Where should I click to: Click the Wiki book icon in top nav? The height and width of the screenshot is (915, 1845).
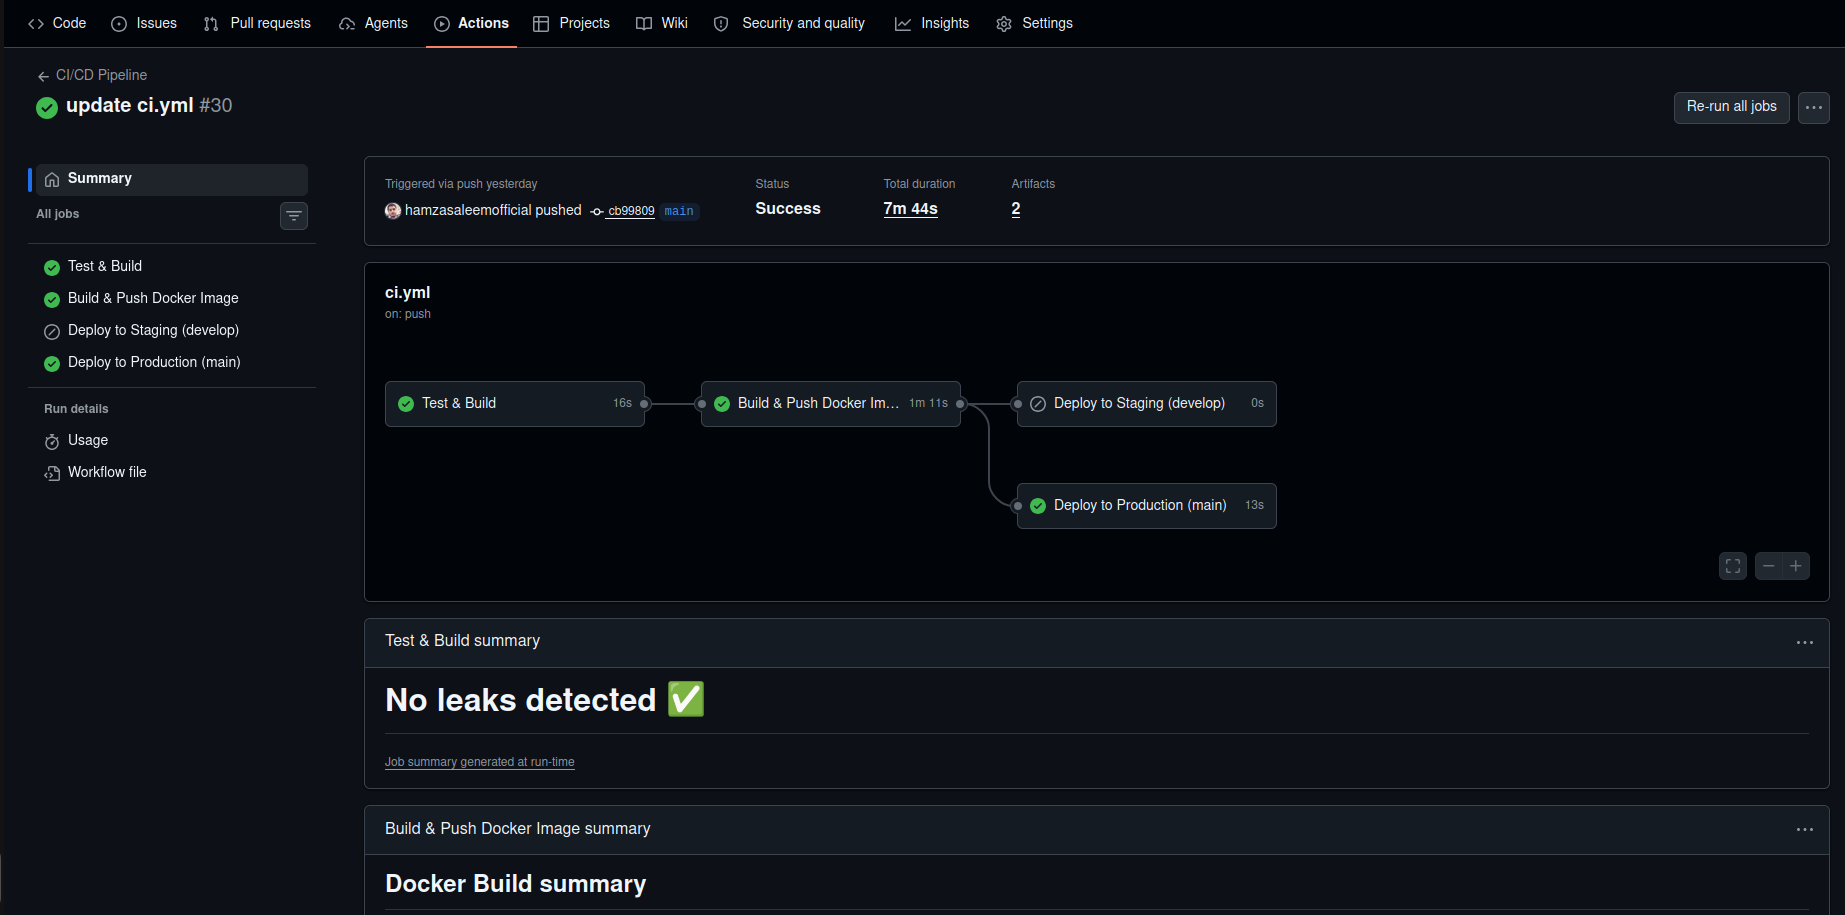click(644, 24)
